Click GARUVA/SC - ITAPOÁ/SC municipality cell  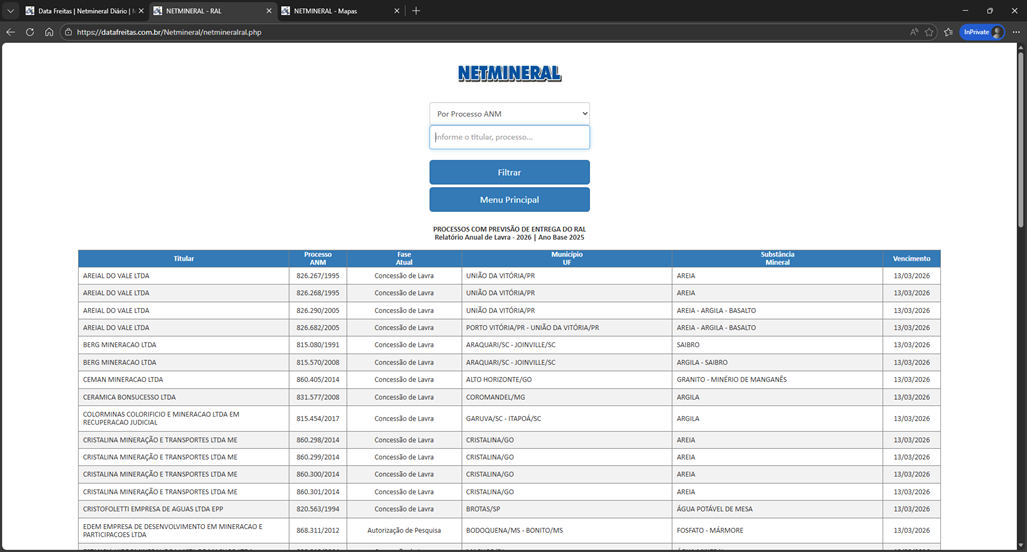pos(567,418)
